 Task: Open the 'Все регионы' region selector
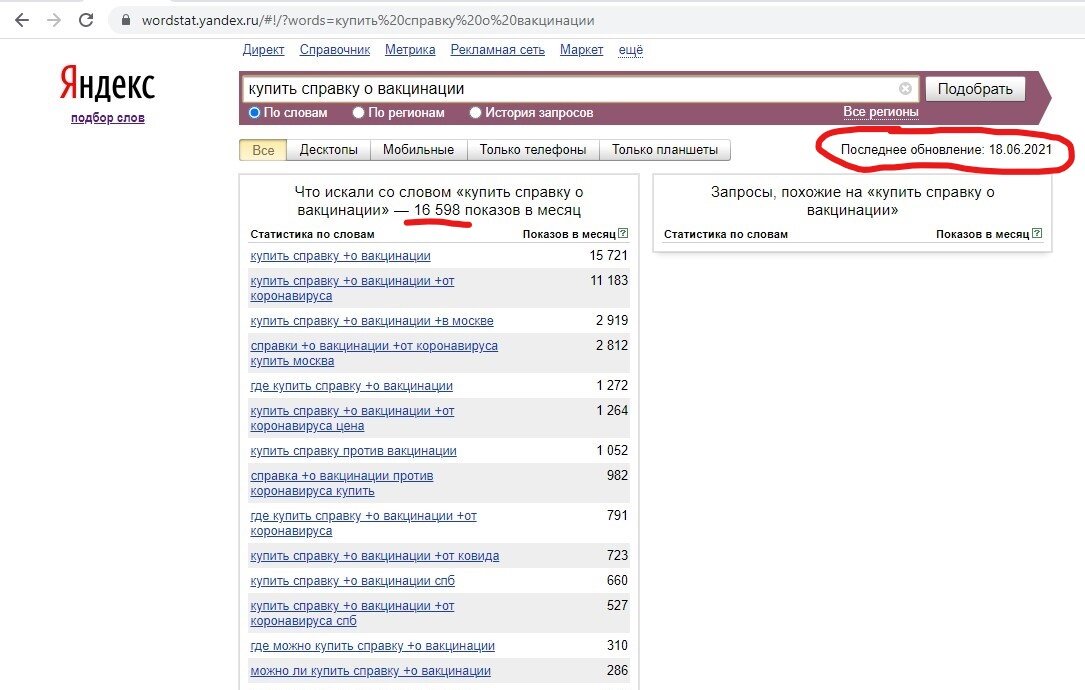(880, 111)
